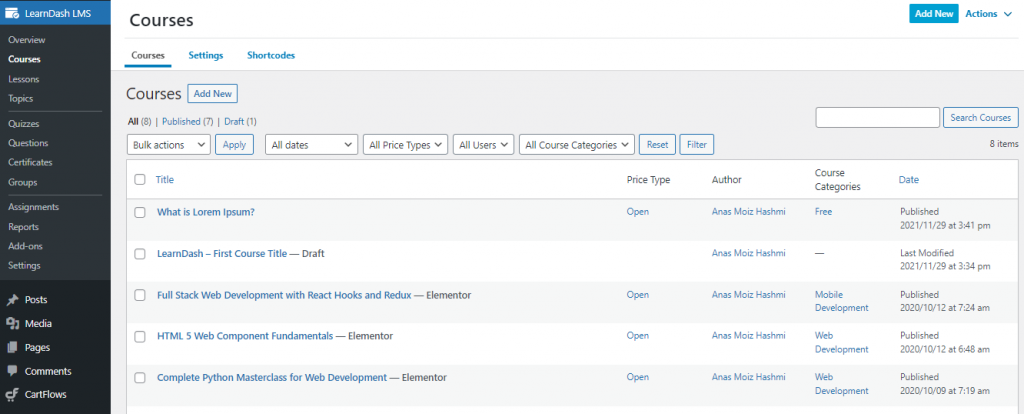Click inside the course search text field
This screenshot has width=1024, height=414.
tap(877, 118)
